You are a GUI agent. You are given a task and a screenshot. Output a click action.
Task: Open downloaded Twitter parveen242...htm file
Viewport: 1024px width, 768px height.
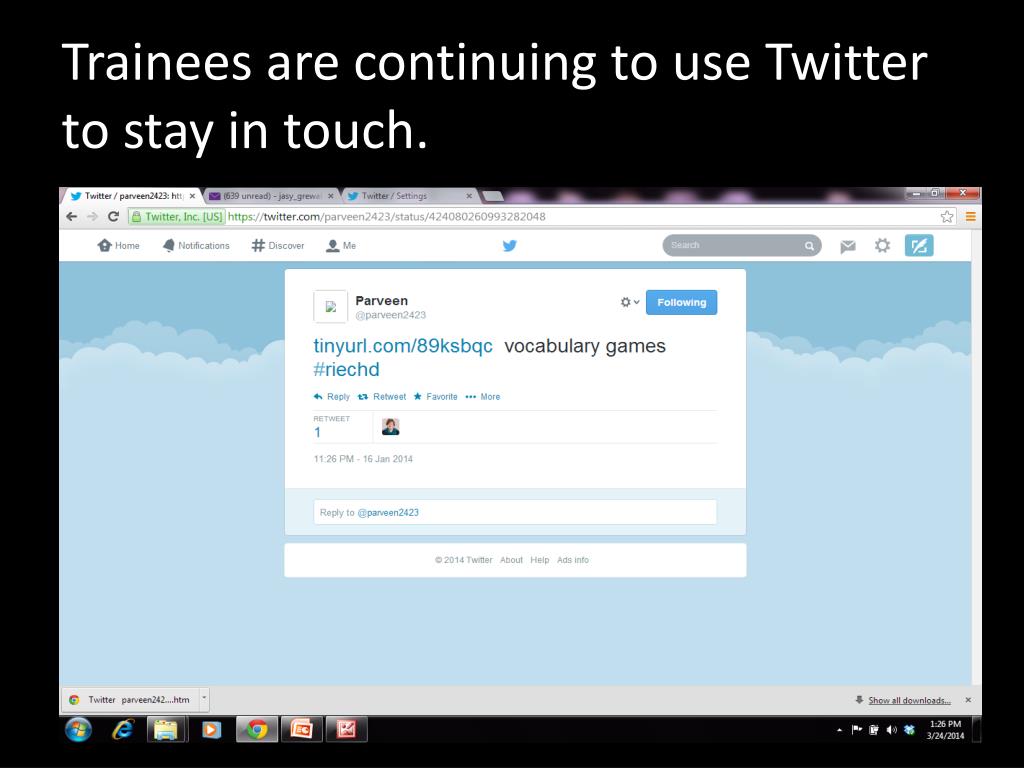click(129, 699)
